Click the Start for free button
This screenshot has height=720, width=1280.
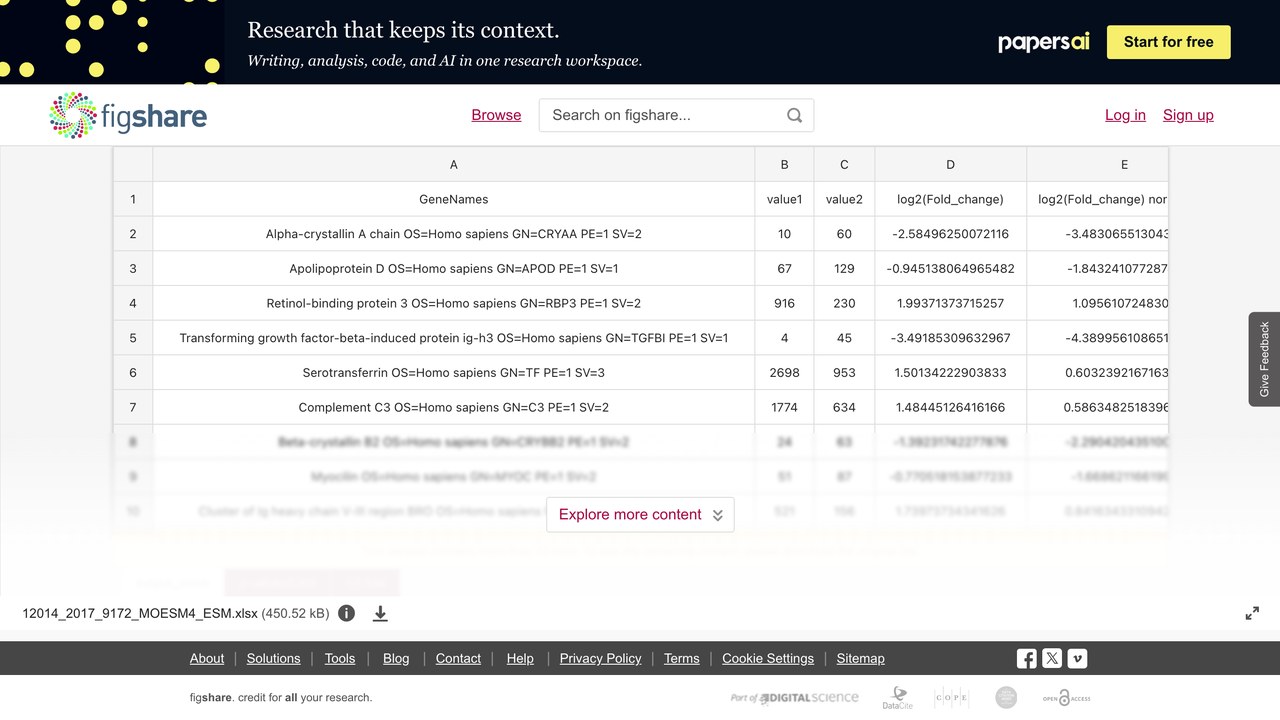(x=1168, y=42)
